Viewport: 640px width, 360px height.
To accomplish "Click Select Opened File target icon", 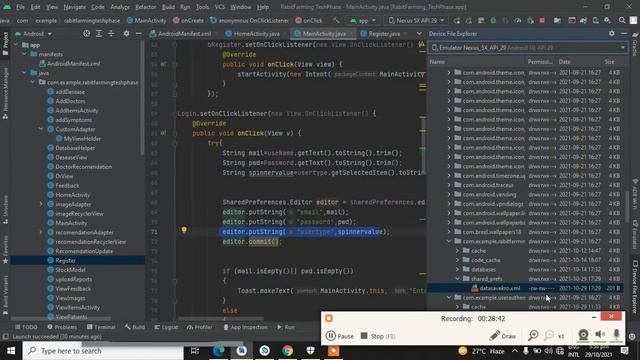I will coord(87,33).
